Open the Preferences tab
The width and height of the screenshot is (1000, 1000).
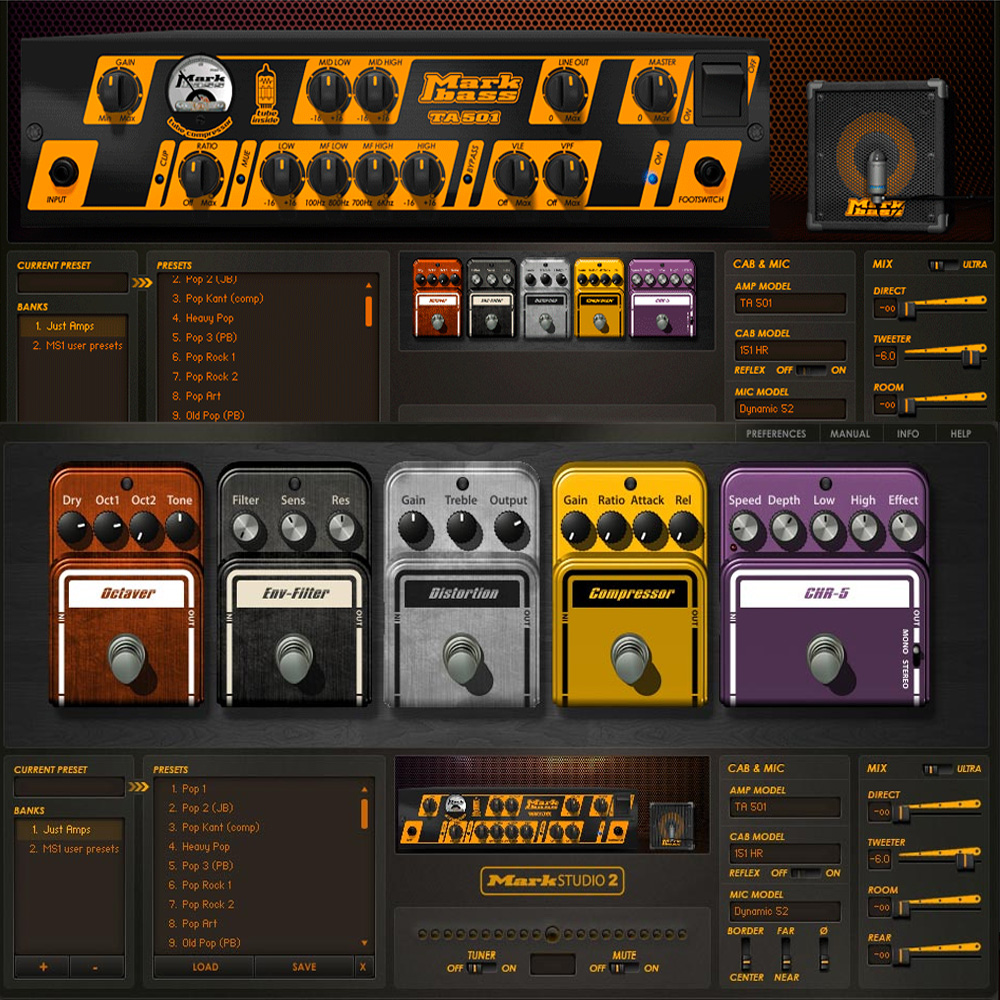pos(776,434)
